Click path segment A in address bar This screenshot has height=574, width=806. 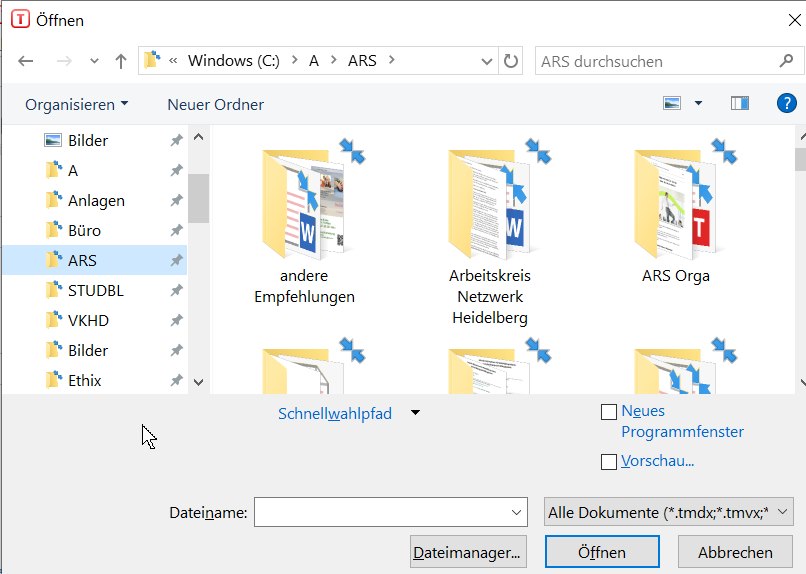point(314,61)
